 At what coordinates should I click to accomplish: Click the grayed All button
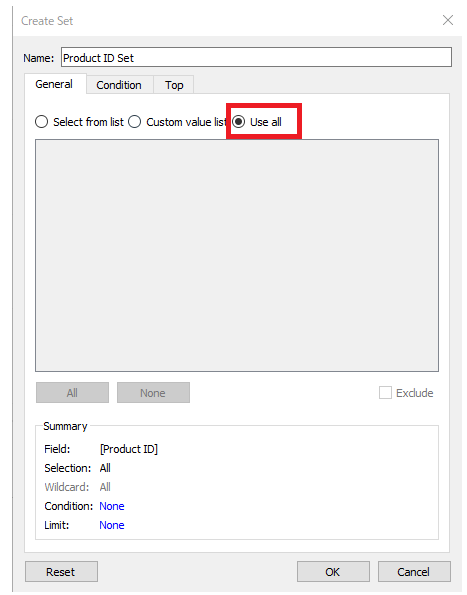pyautogui.click(x=72, y=393)
